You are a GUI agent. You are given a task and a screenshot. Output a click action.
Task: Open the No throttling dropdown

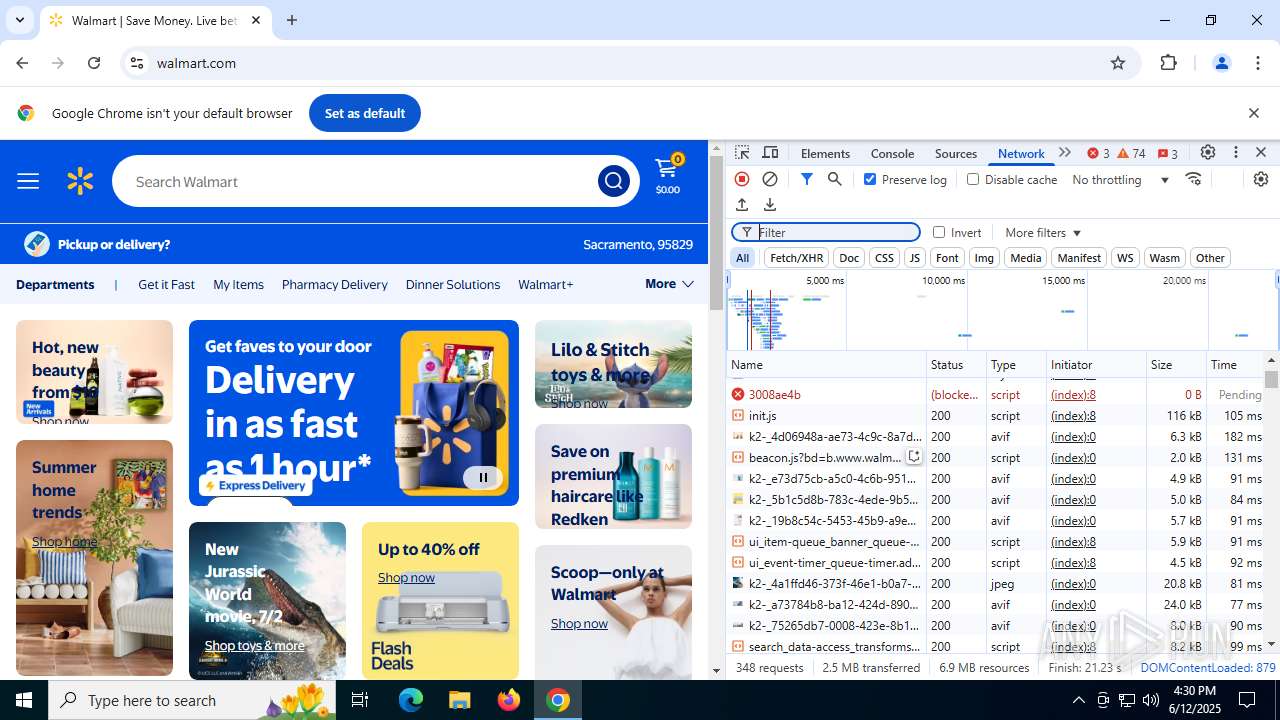point(1120,179)
